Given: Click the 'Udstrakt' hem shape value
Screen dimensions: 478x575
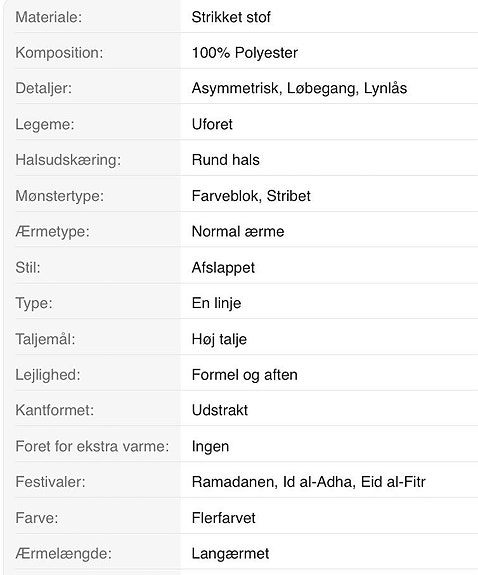Looking at the screenshot, I should [220, 410].
